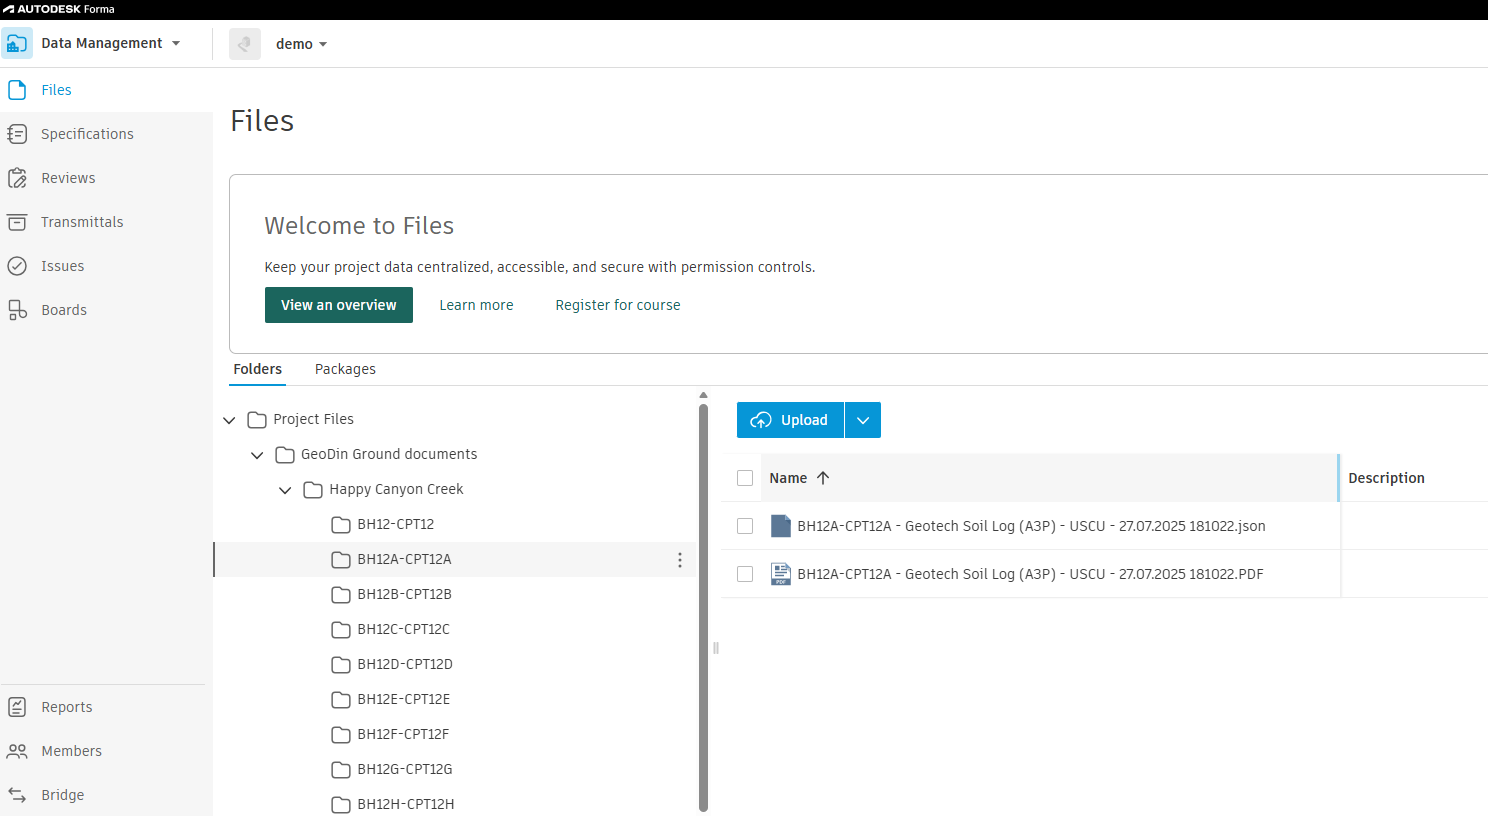1488x816 pixels.
Task: Check the box for the .PDF file
Action: [745, 574]
